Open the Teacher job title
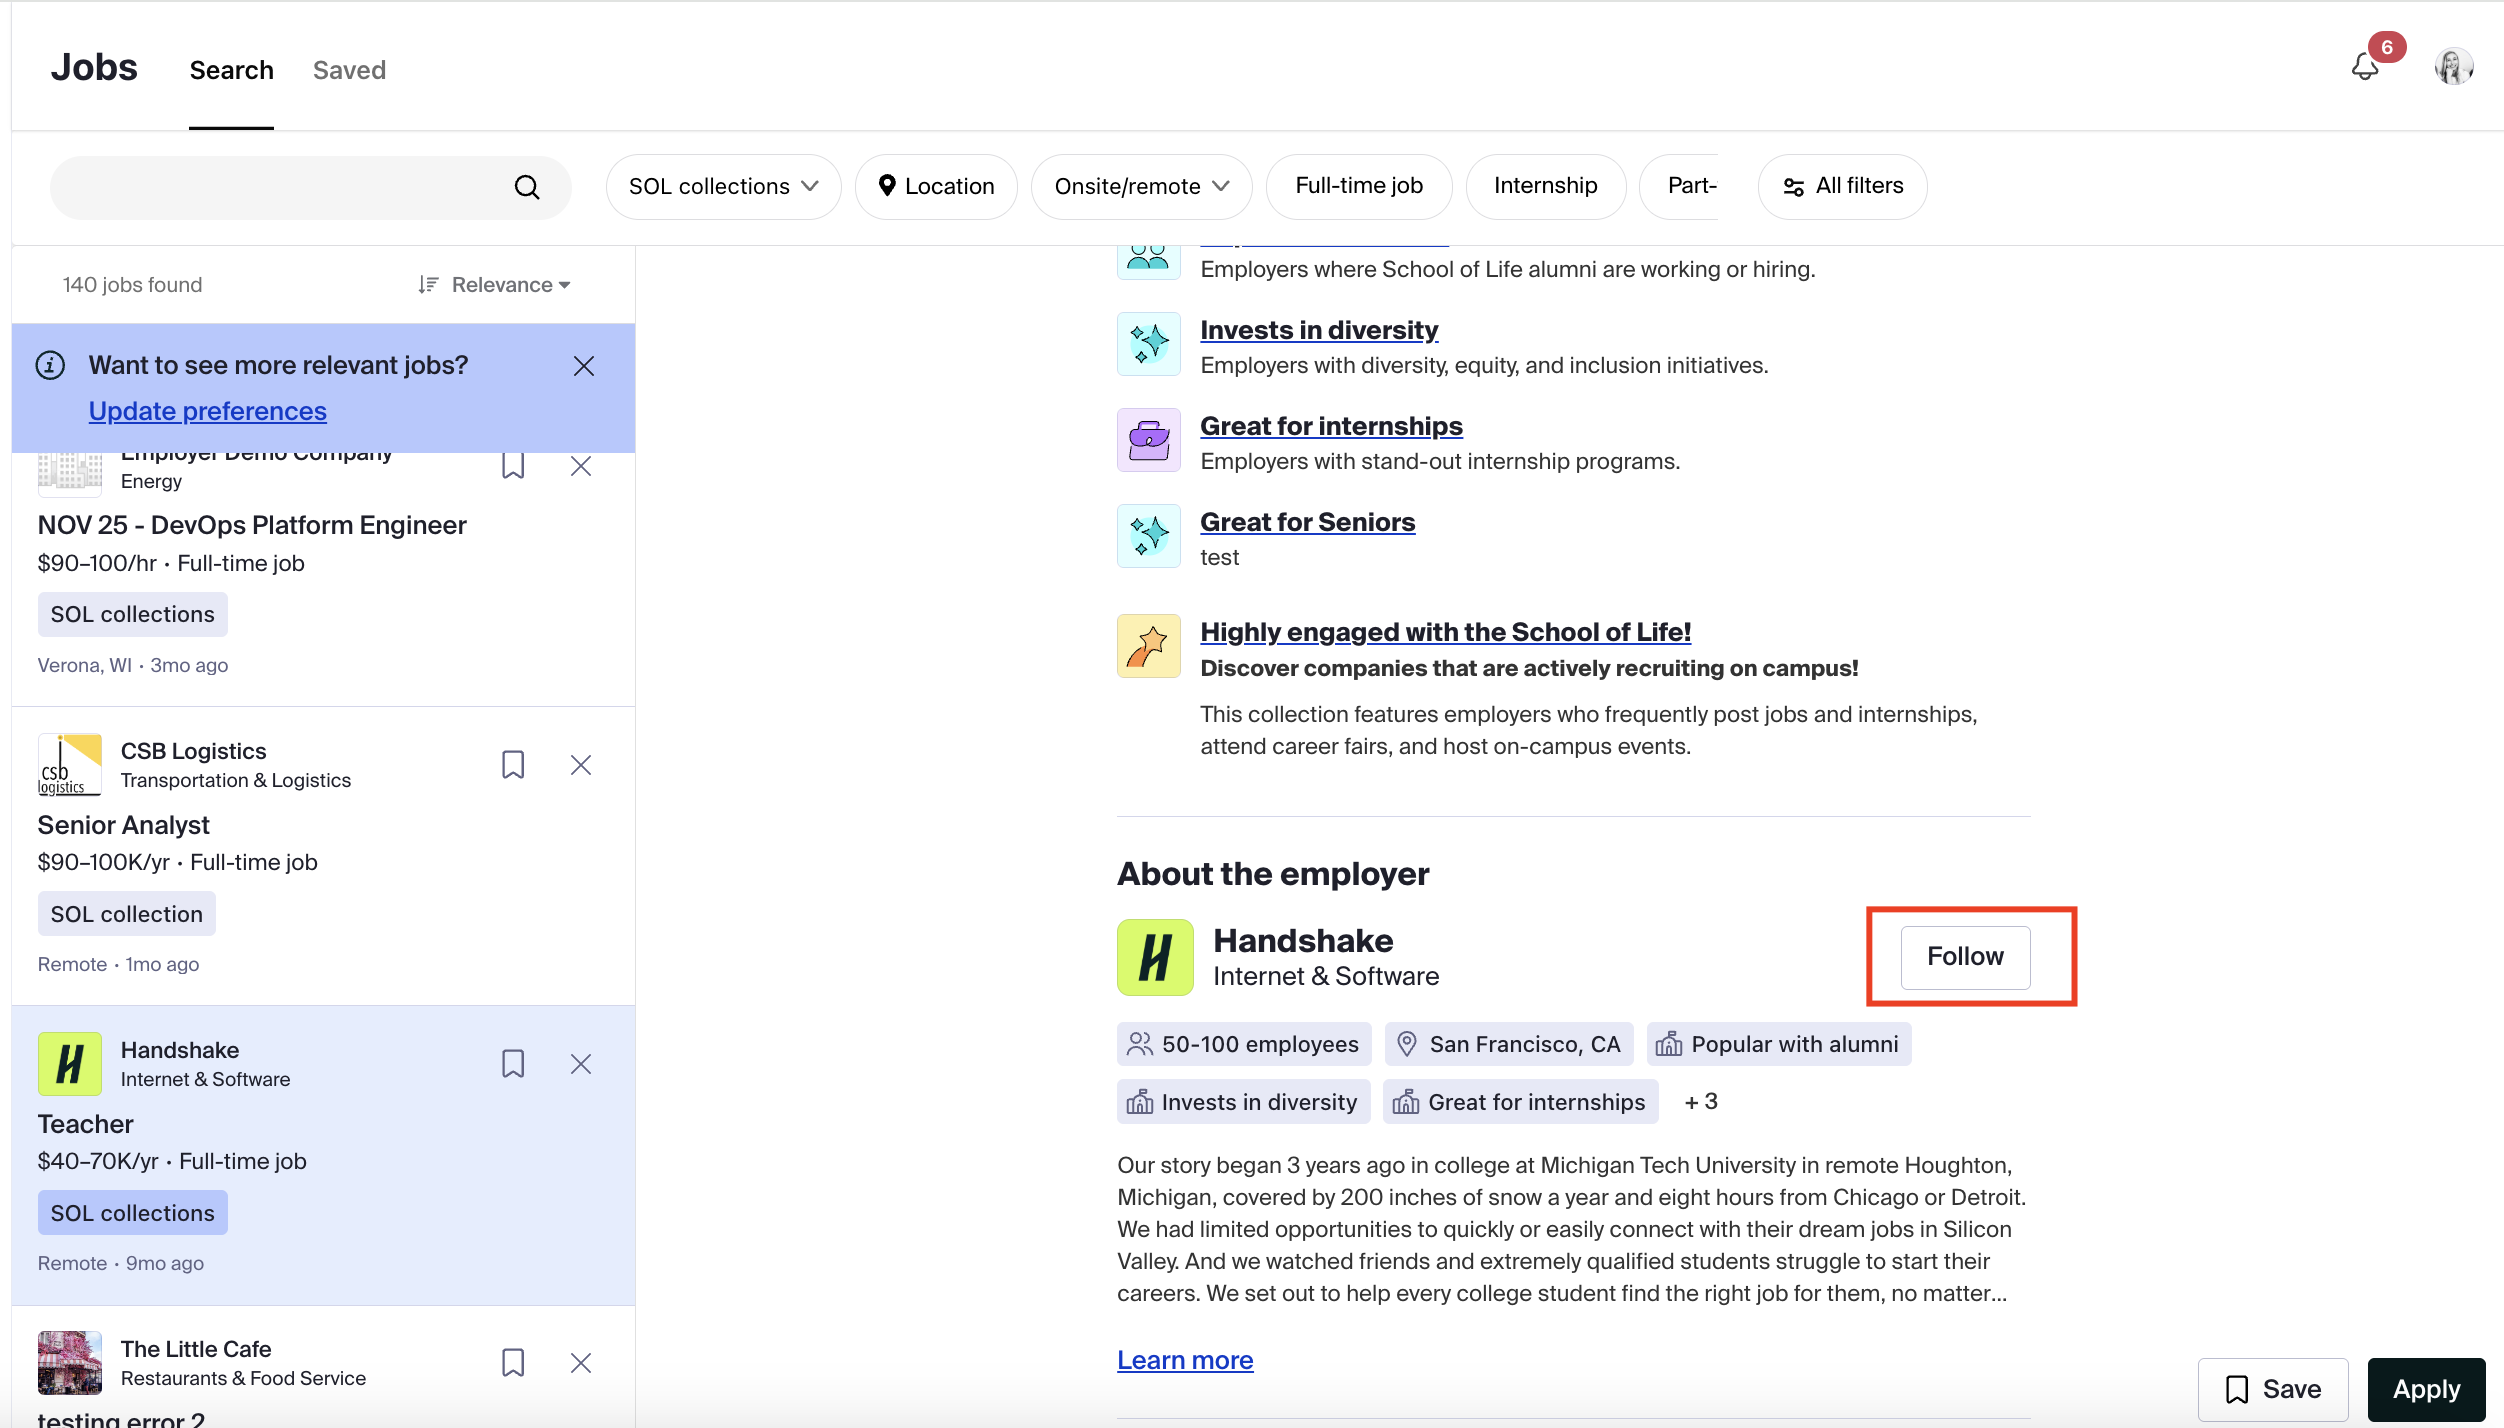 tap(85, 1124)
